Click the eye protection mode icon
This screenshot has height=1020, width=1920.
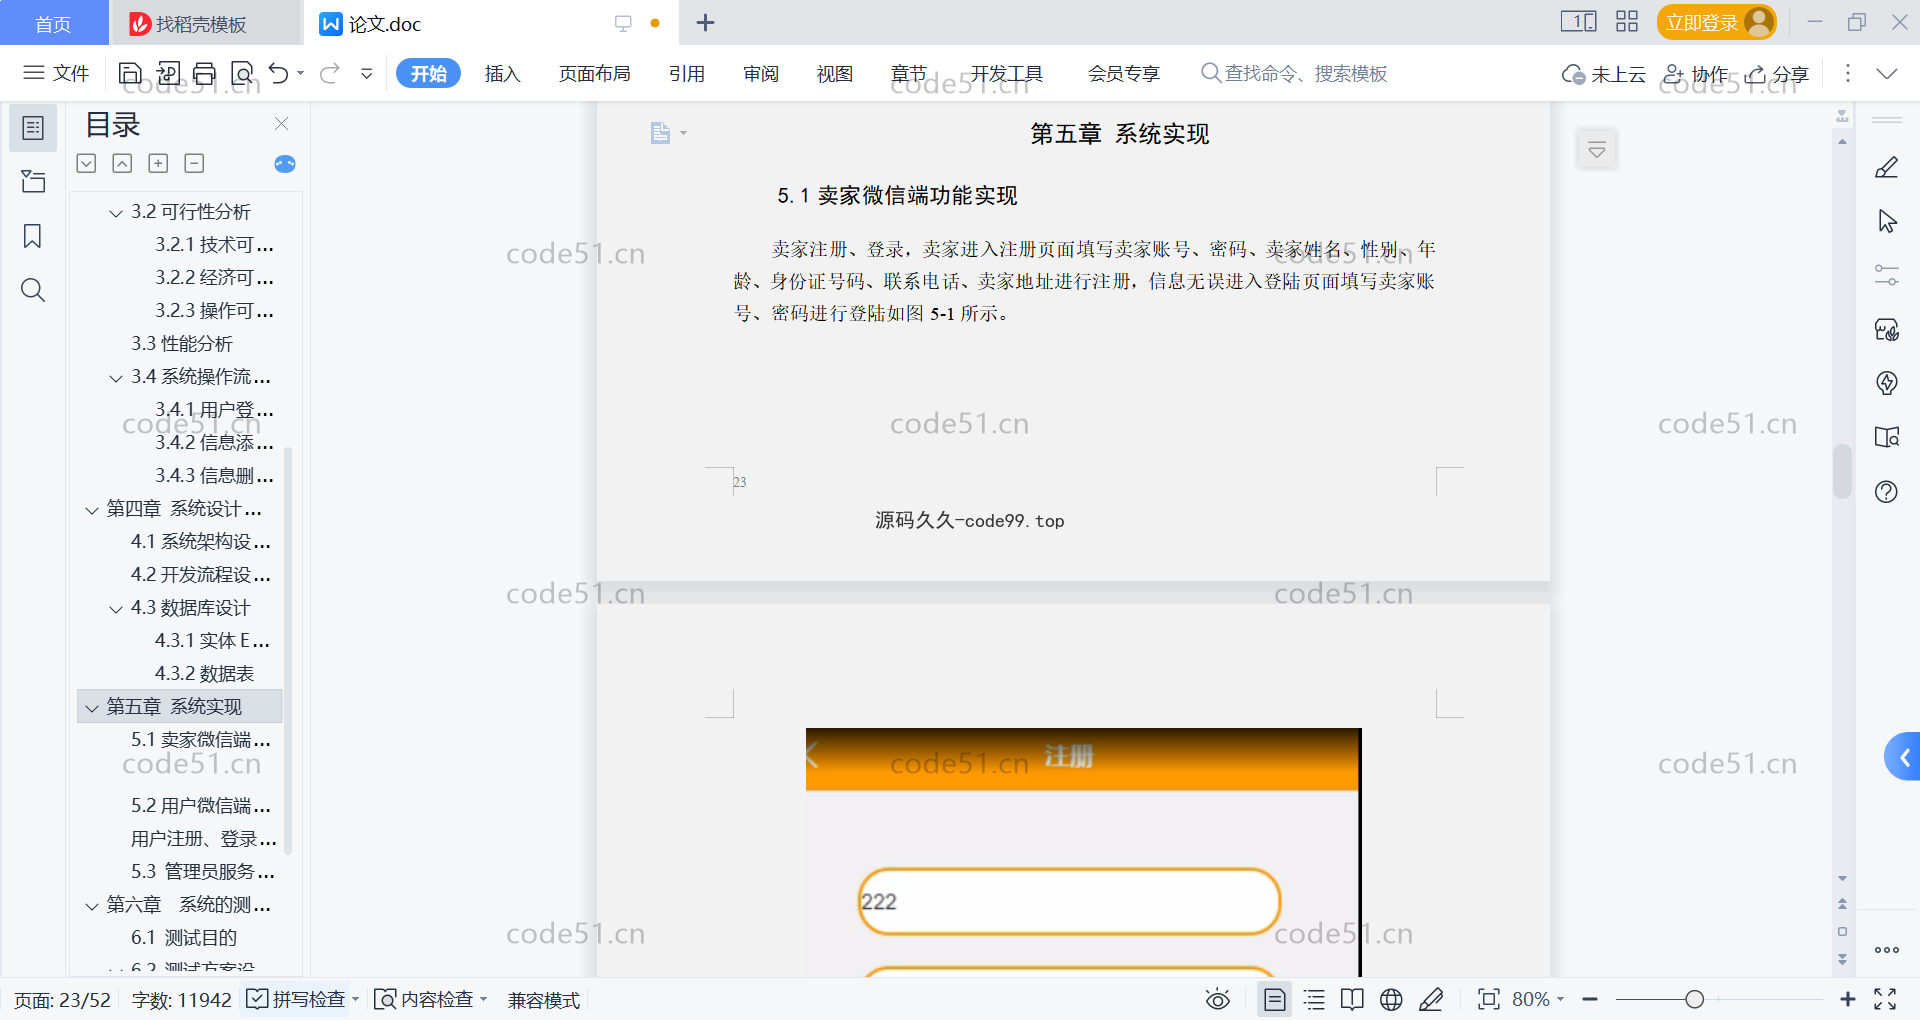pyautogui.click(x=1218, y=999)
